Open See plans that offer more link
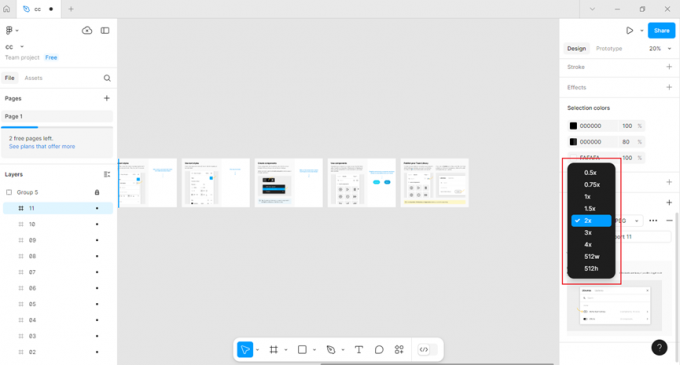 tap(42, 147)
